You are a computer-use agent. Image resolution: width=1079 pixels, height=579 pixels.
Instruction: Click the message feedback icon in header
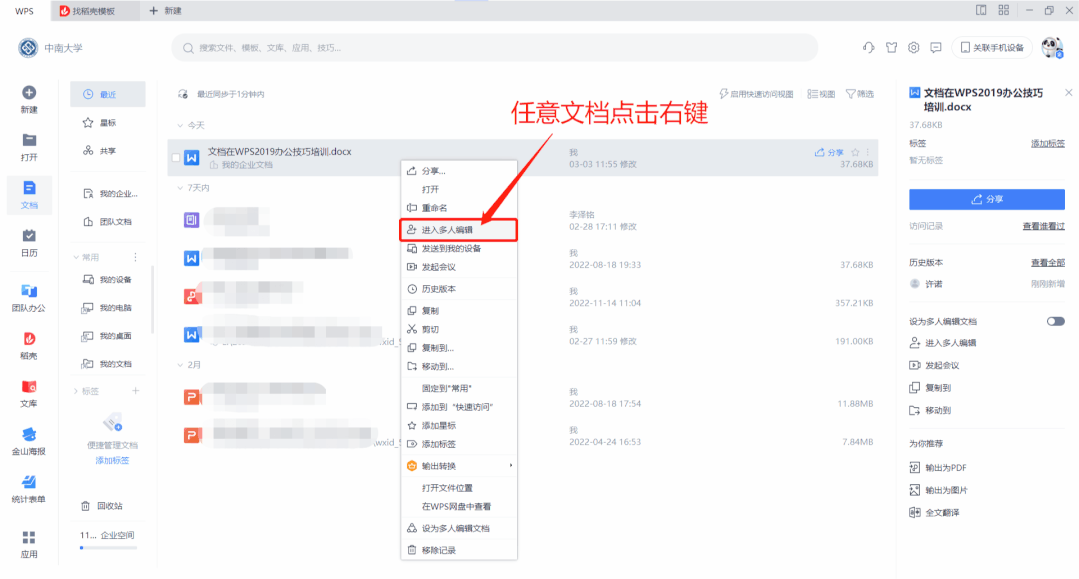click(x=936, y=48)
